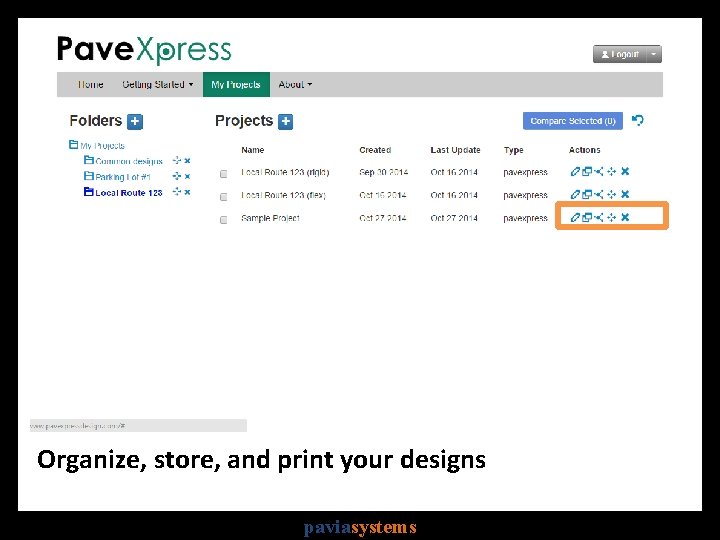
Task: Delete the Parking Lot #1 folder
Action: (x=187, y=177)
